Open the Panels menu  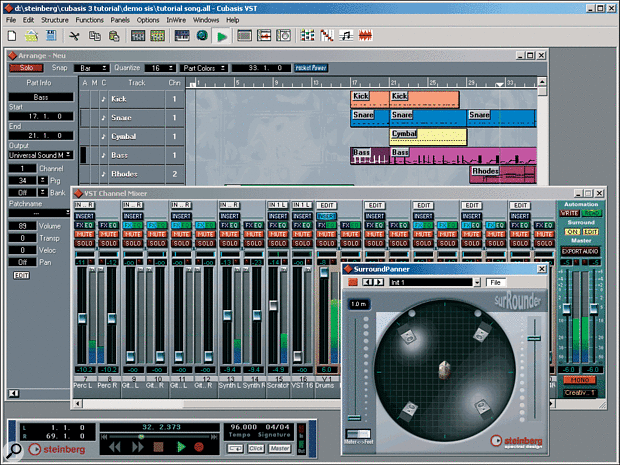(120, 20)
